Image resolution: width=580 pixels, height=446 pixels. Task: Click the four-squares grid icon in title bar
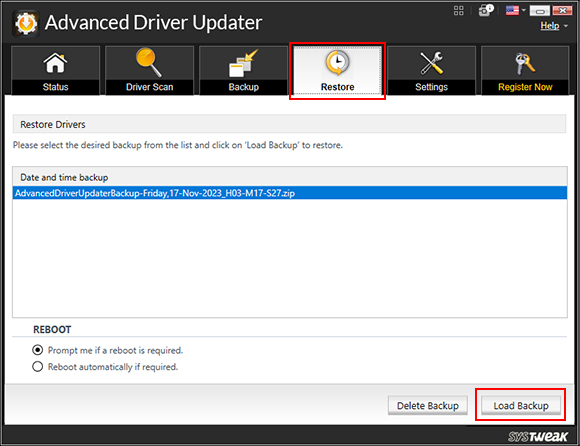tap(459, 10)
